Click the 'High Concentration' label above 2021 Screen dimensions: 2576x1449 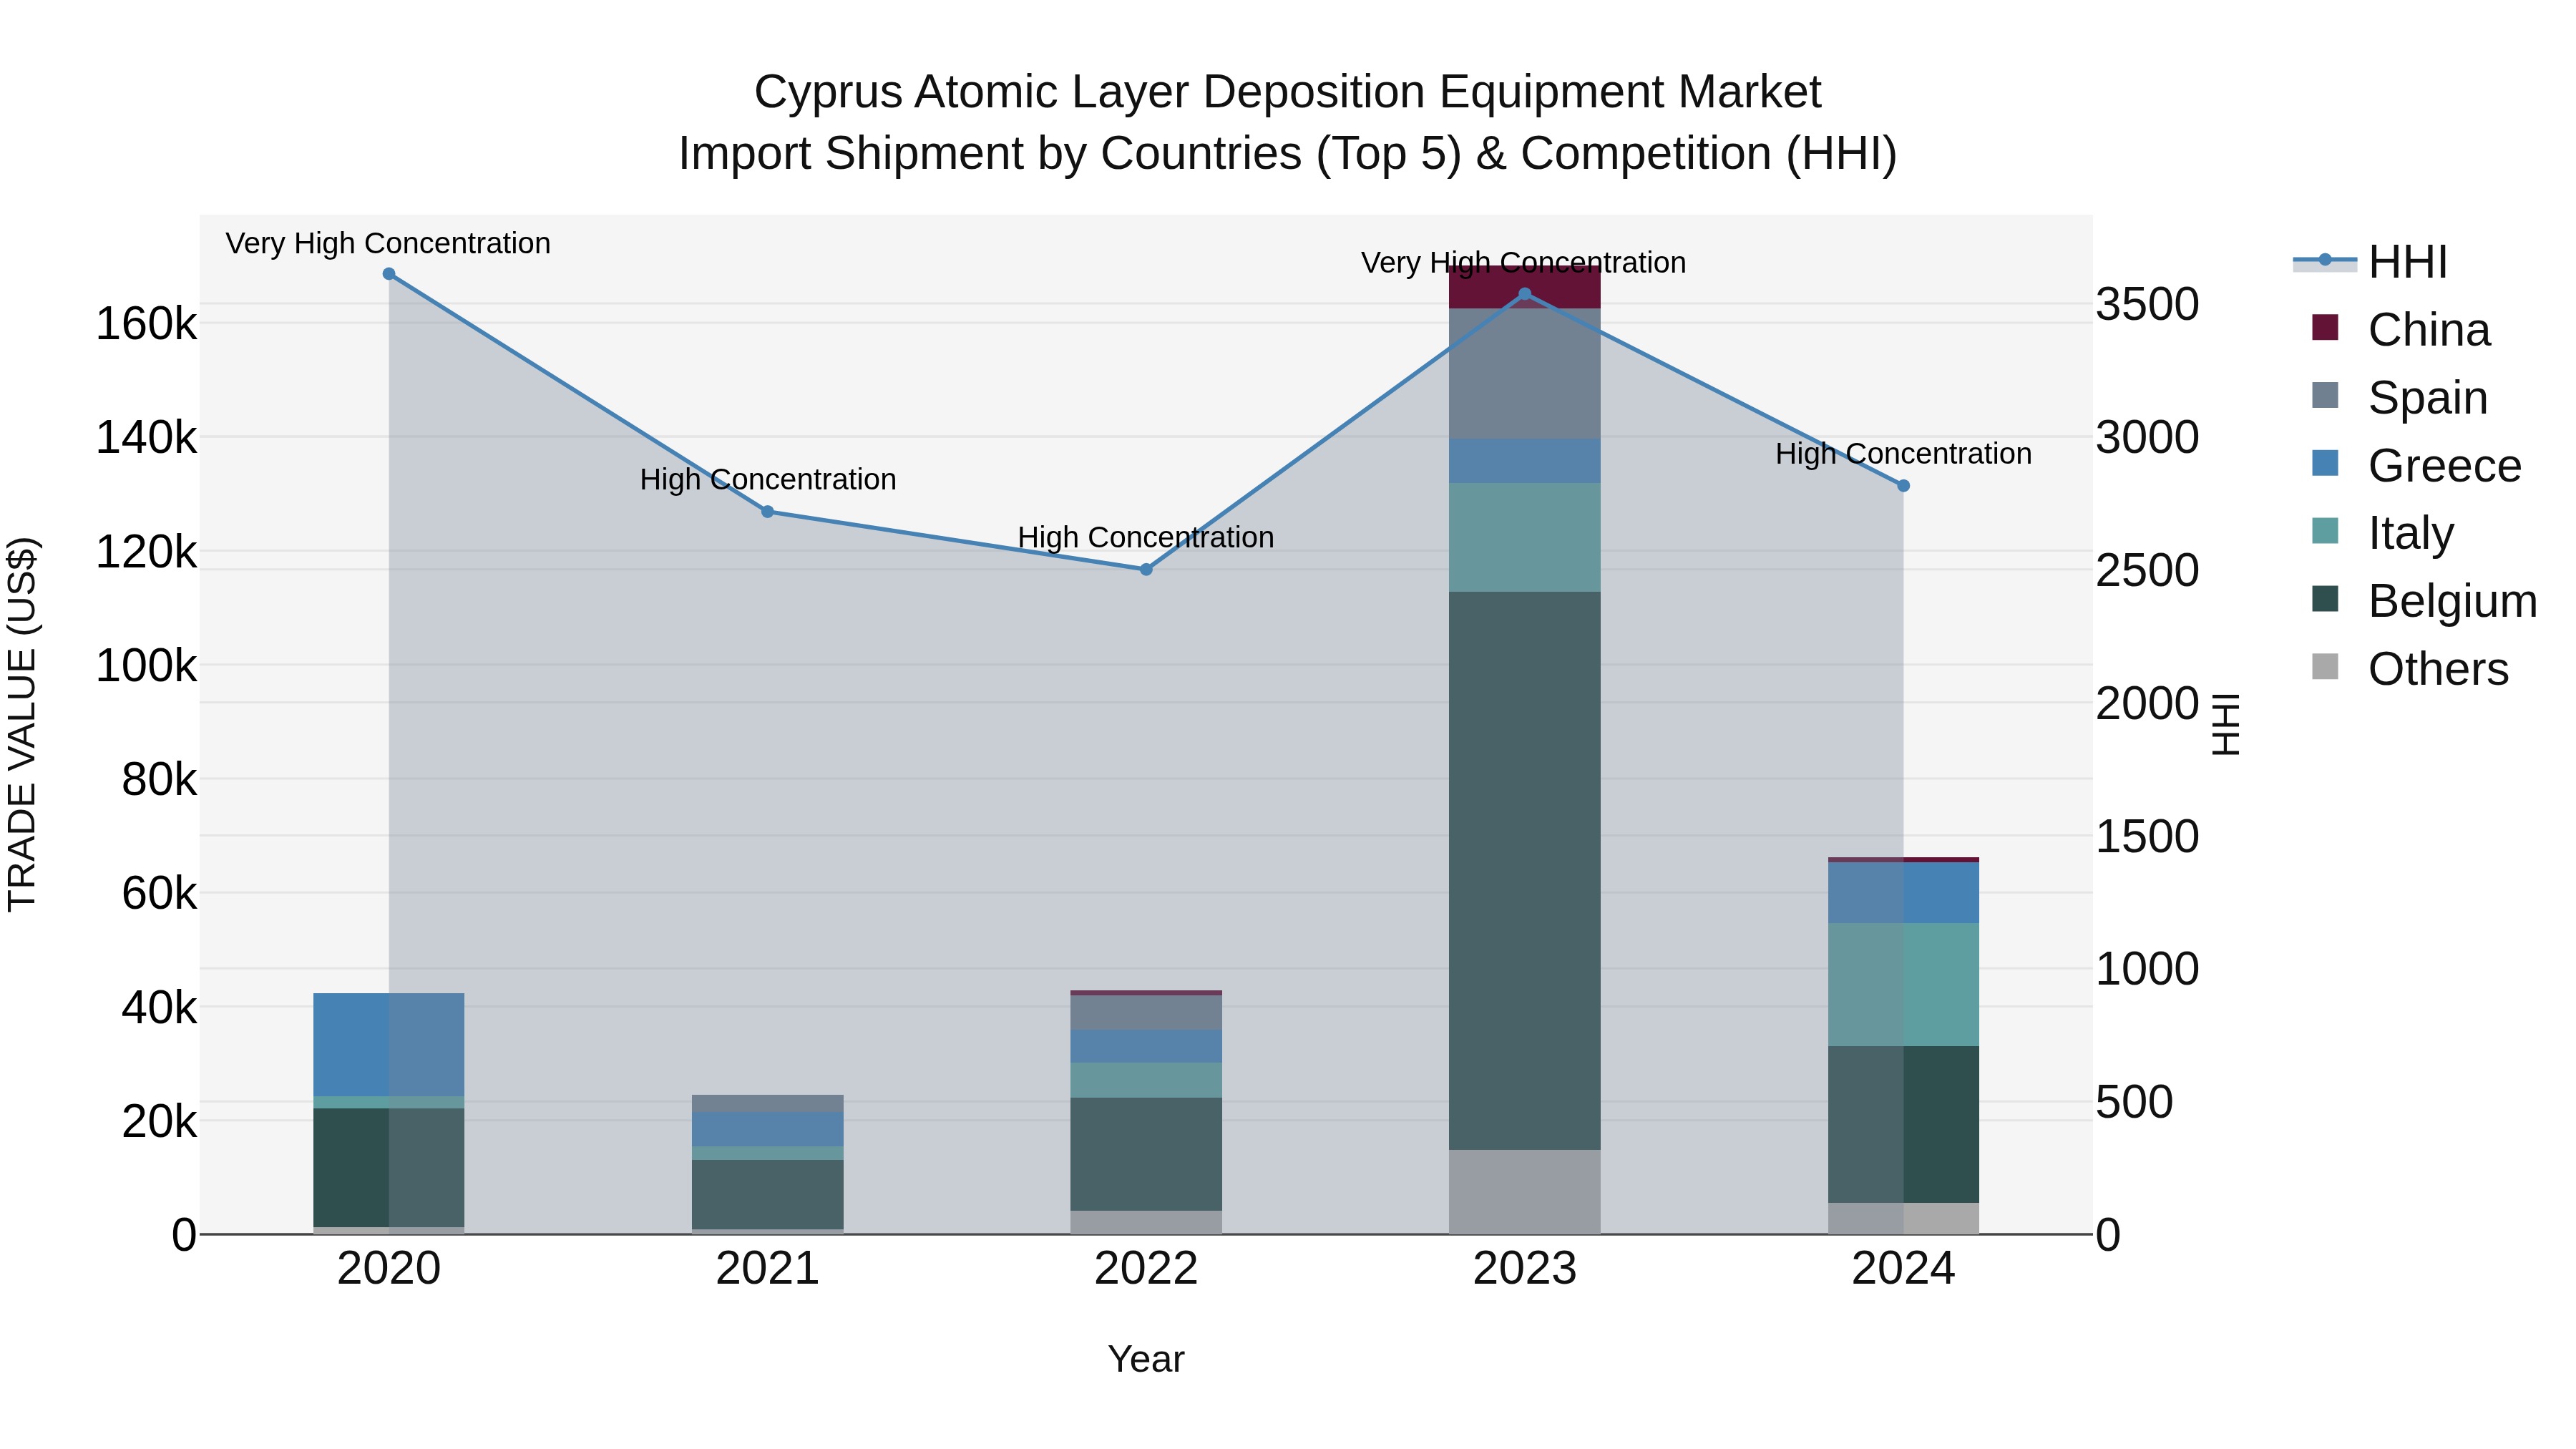[x=768, y=480]
